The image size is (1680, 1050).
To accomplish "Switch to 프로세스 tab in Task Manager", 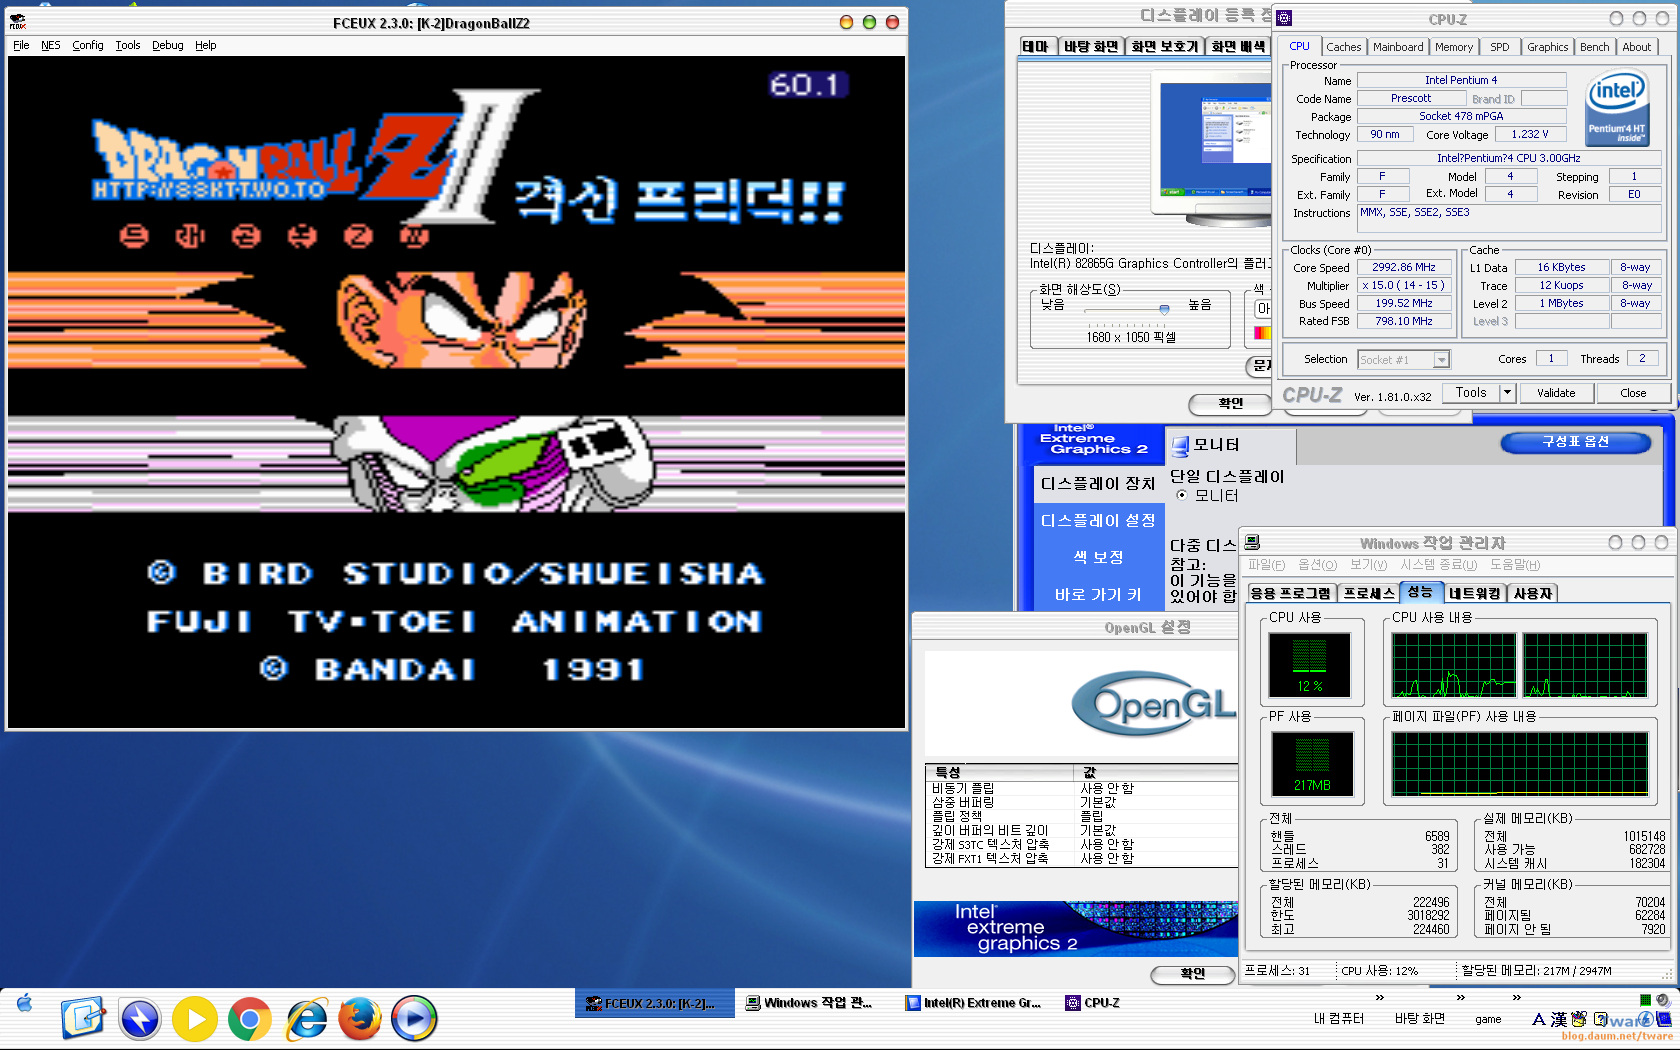I will click(1368, 593).
